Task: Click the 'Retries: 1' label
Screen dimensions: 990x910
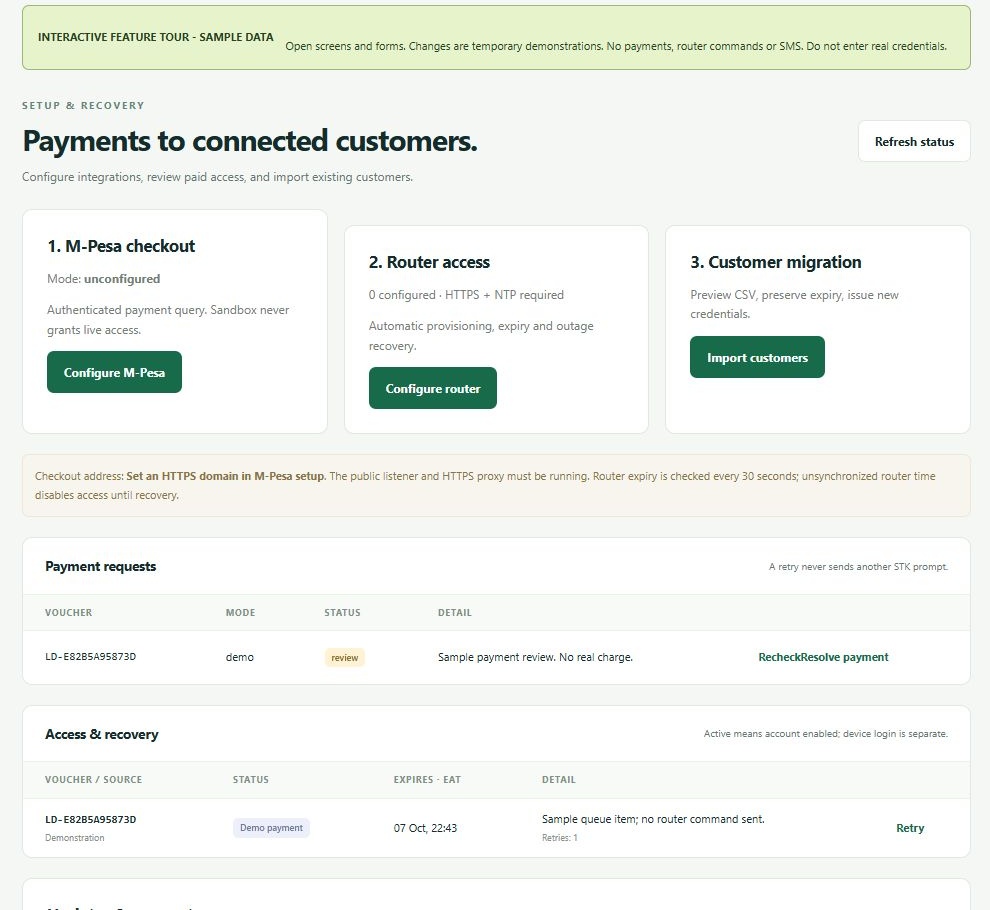Action: (x=559, y=838)
